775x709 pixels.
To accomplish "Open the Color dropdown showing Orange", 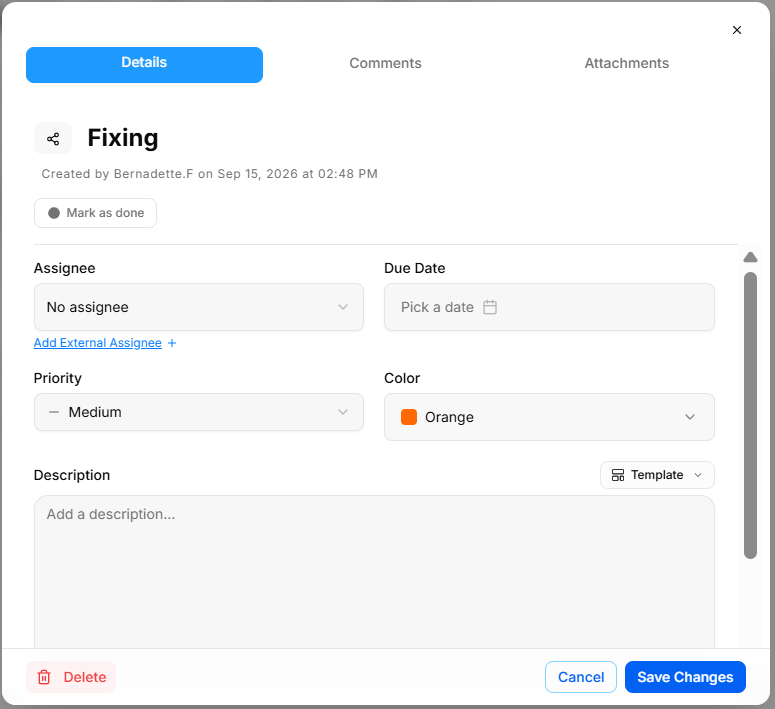I will (549, 417).
